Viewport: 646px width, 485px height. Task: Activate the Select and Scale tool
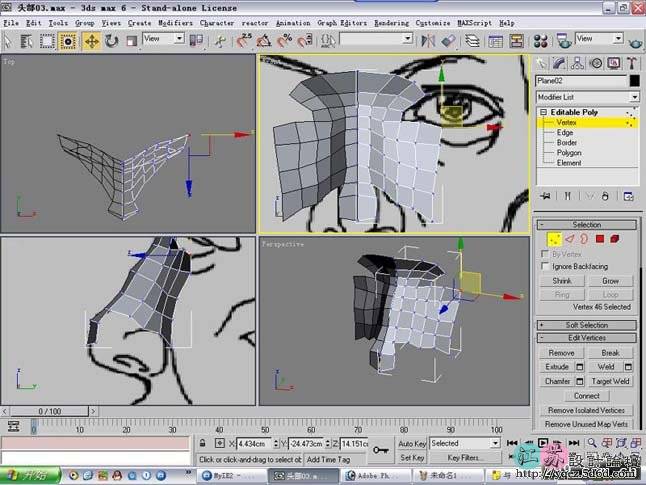point(131,41)
